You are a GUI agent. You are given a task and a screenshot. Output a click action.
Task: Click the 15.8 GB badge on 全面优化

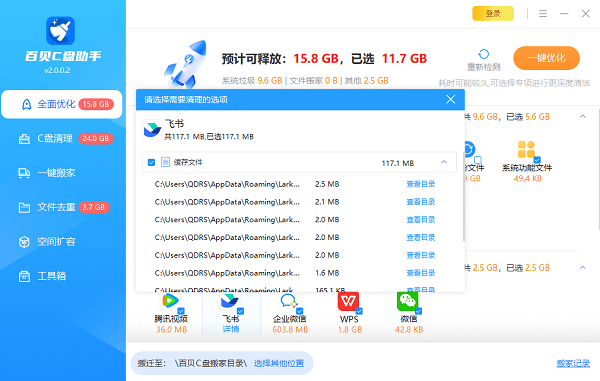point(96,104)
